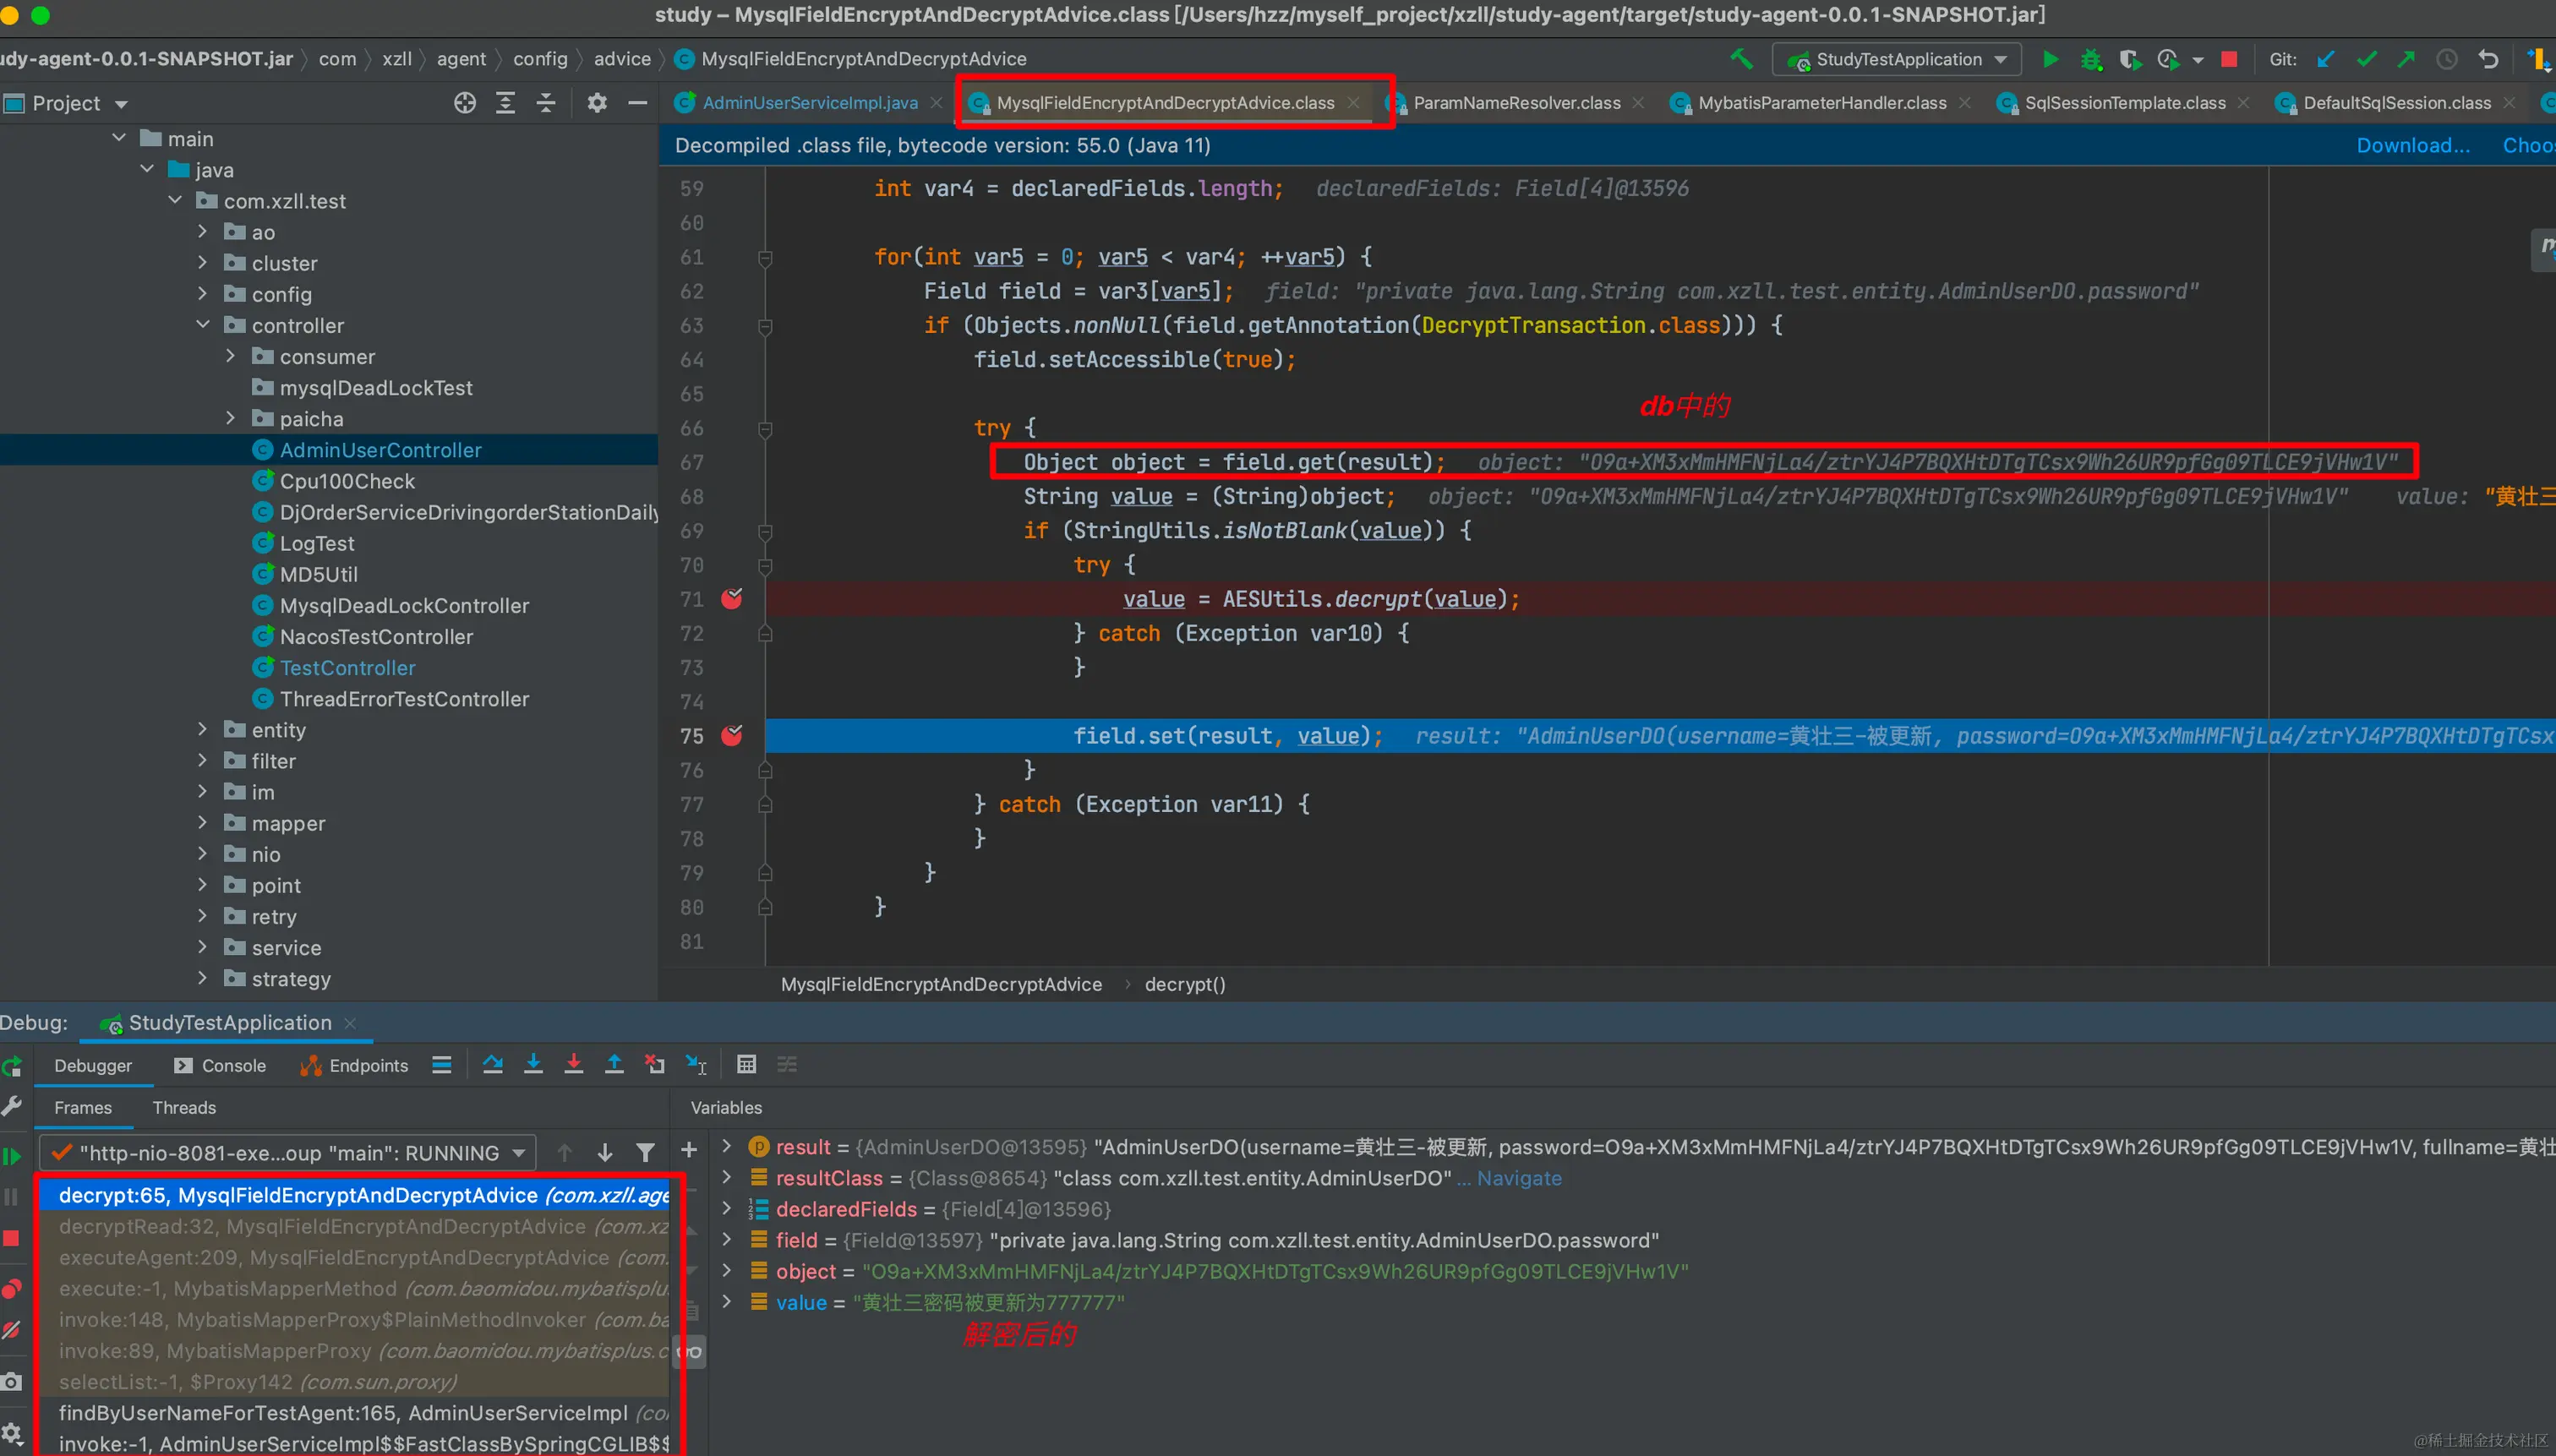Click Collapse All icon in Project panel
The width and height of the screenshot is (2556, 1456).
pyautogui.click(x=546, y=103)
